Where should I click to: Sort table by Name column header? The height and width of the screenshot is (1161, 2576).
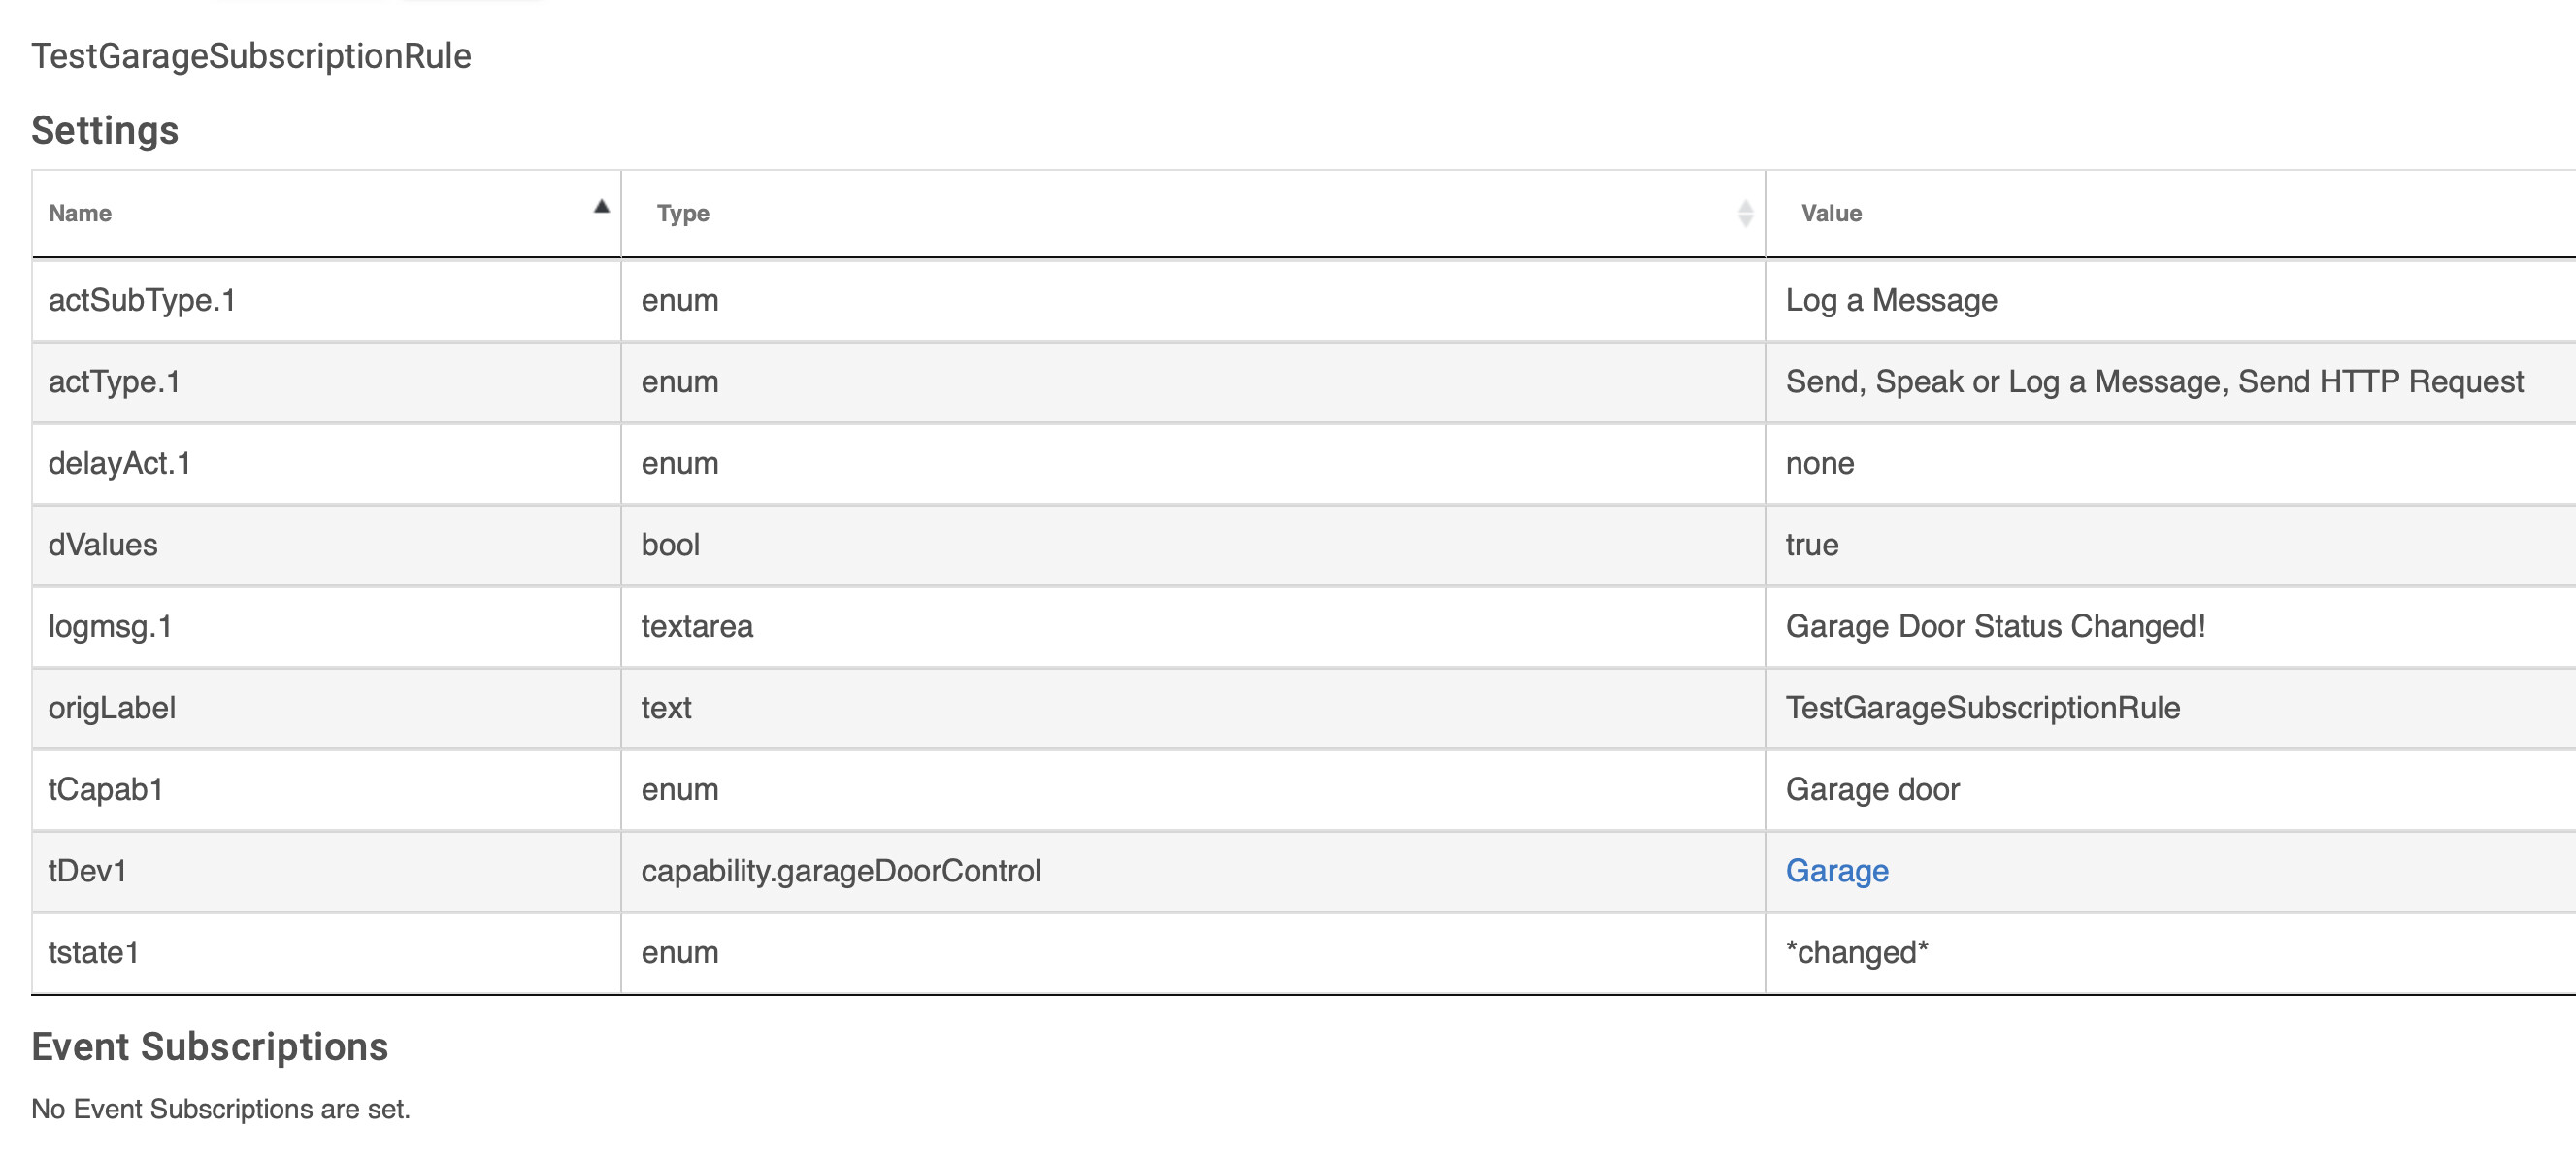click(326, 213)
